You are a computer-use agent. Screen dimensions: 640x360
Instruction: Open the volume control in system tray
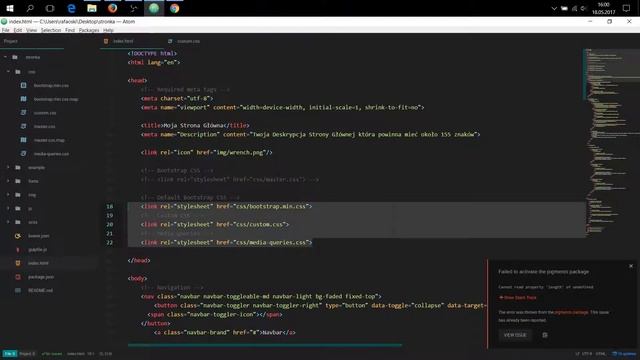click(584, 9)
